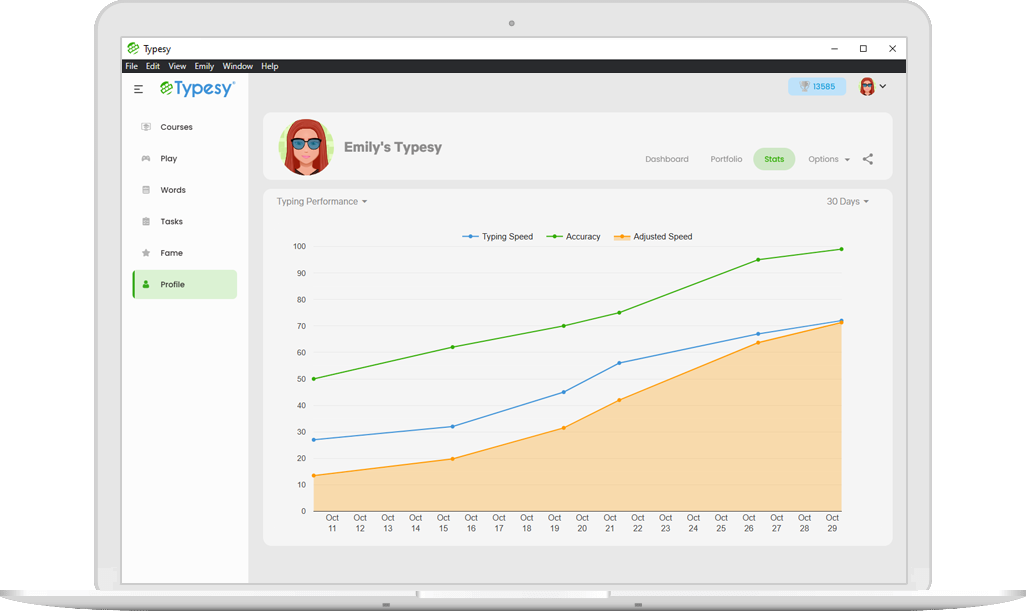Click the Courses icon in sidebar
1026x611 pixels.
click(146, 127)
